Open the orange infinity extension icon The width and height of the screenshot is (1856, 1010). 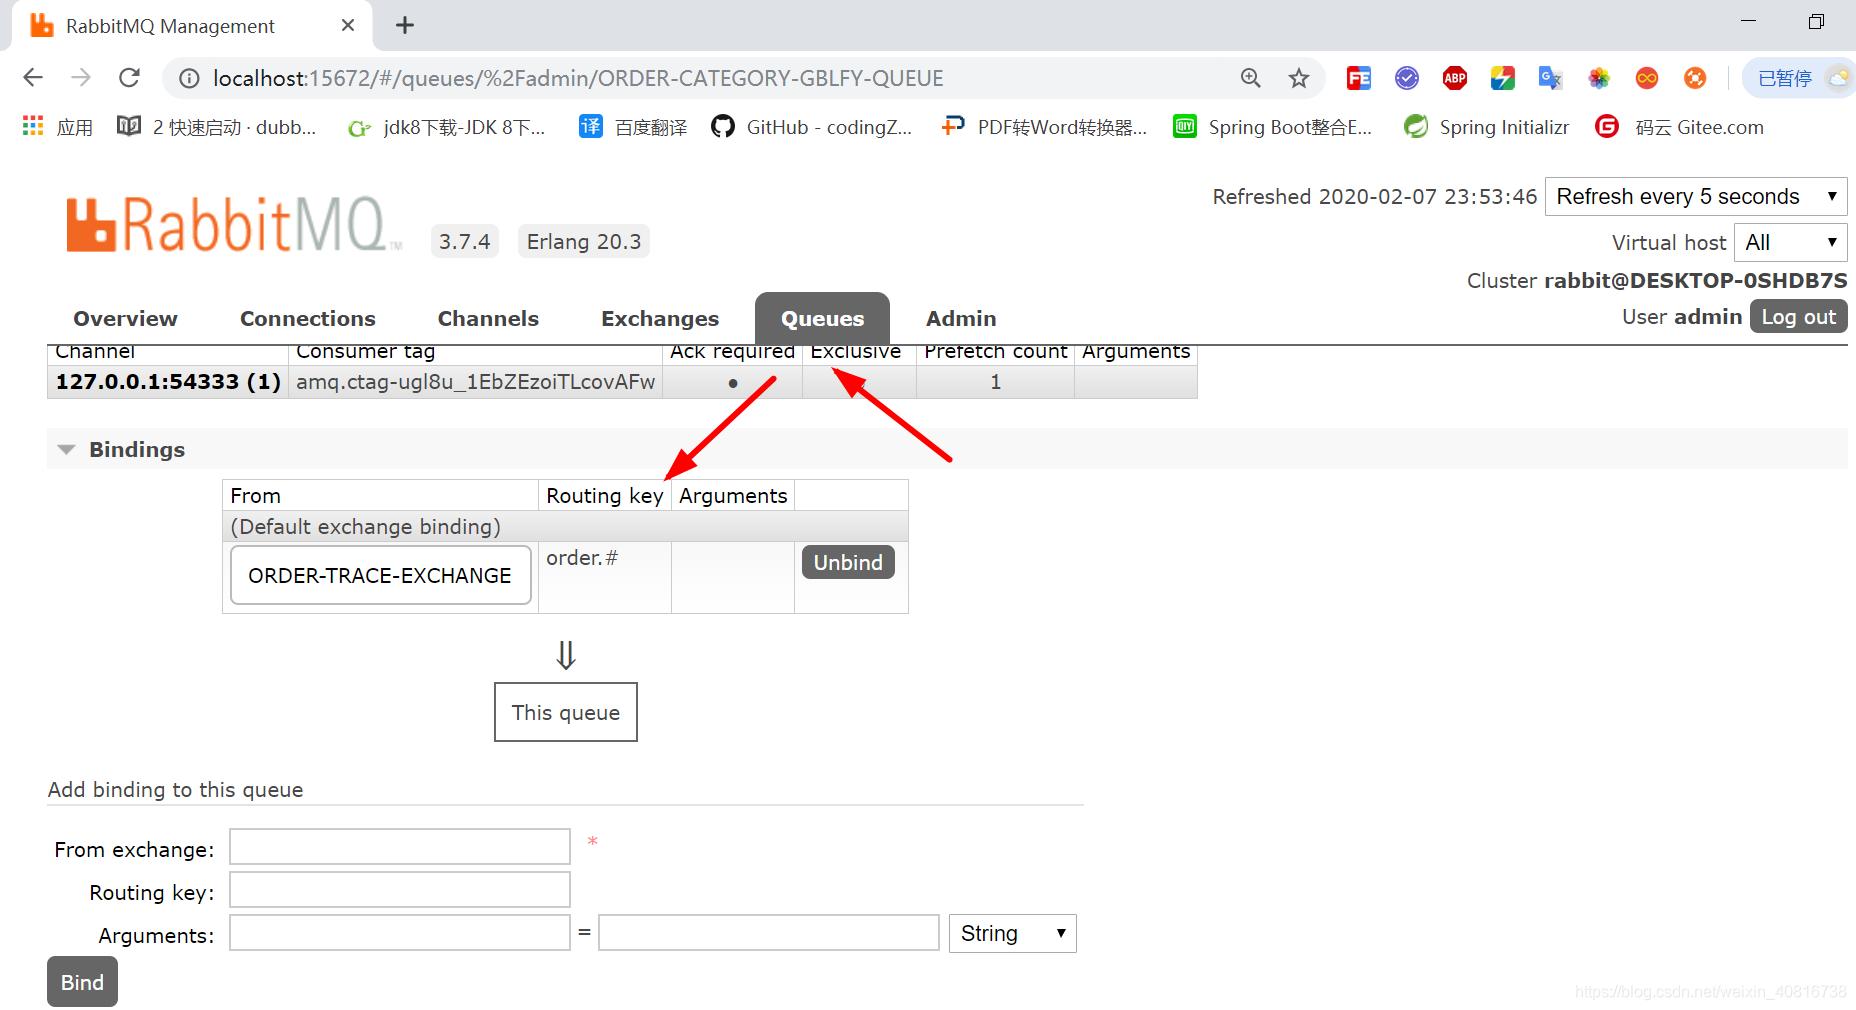coord(1647,78)
